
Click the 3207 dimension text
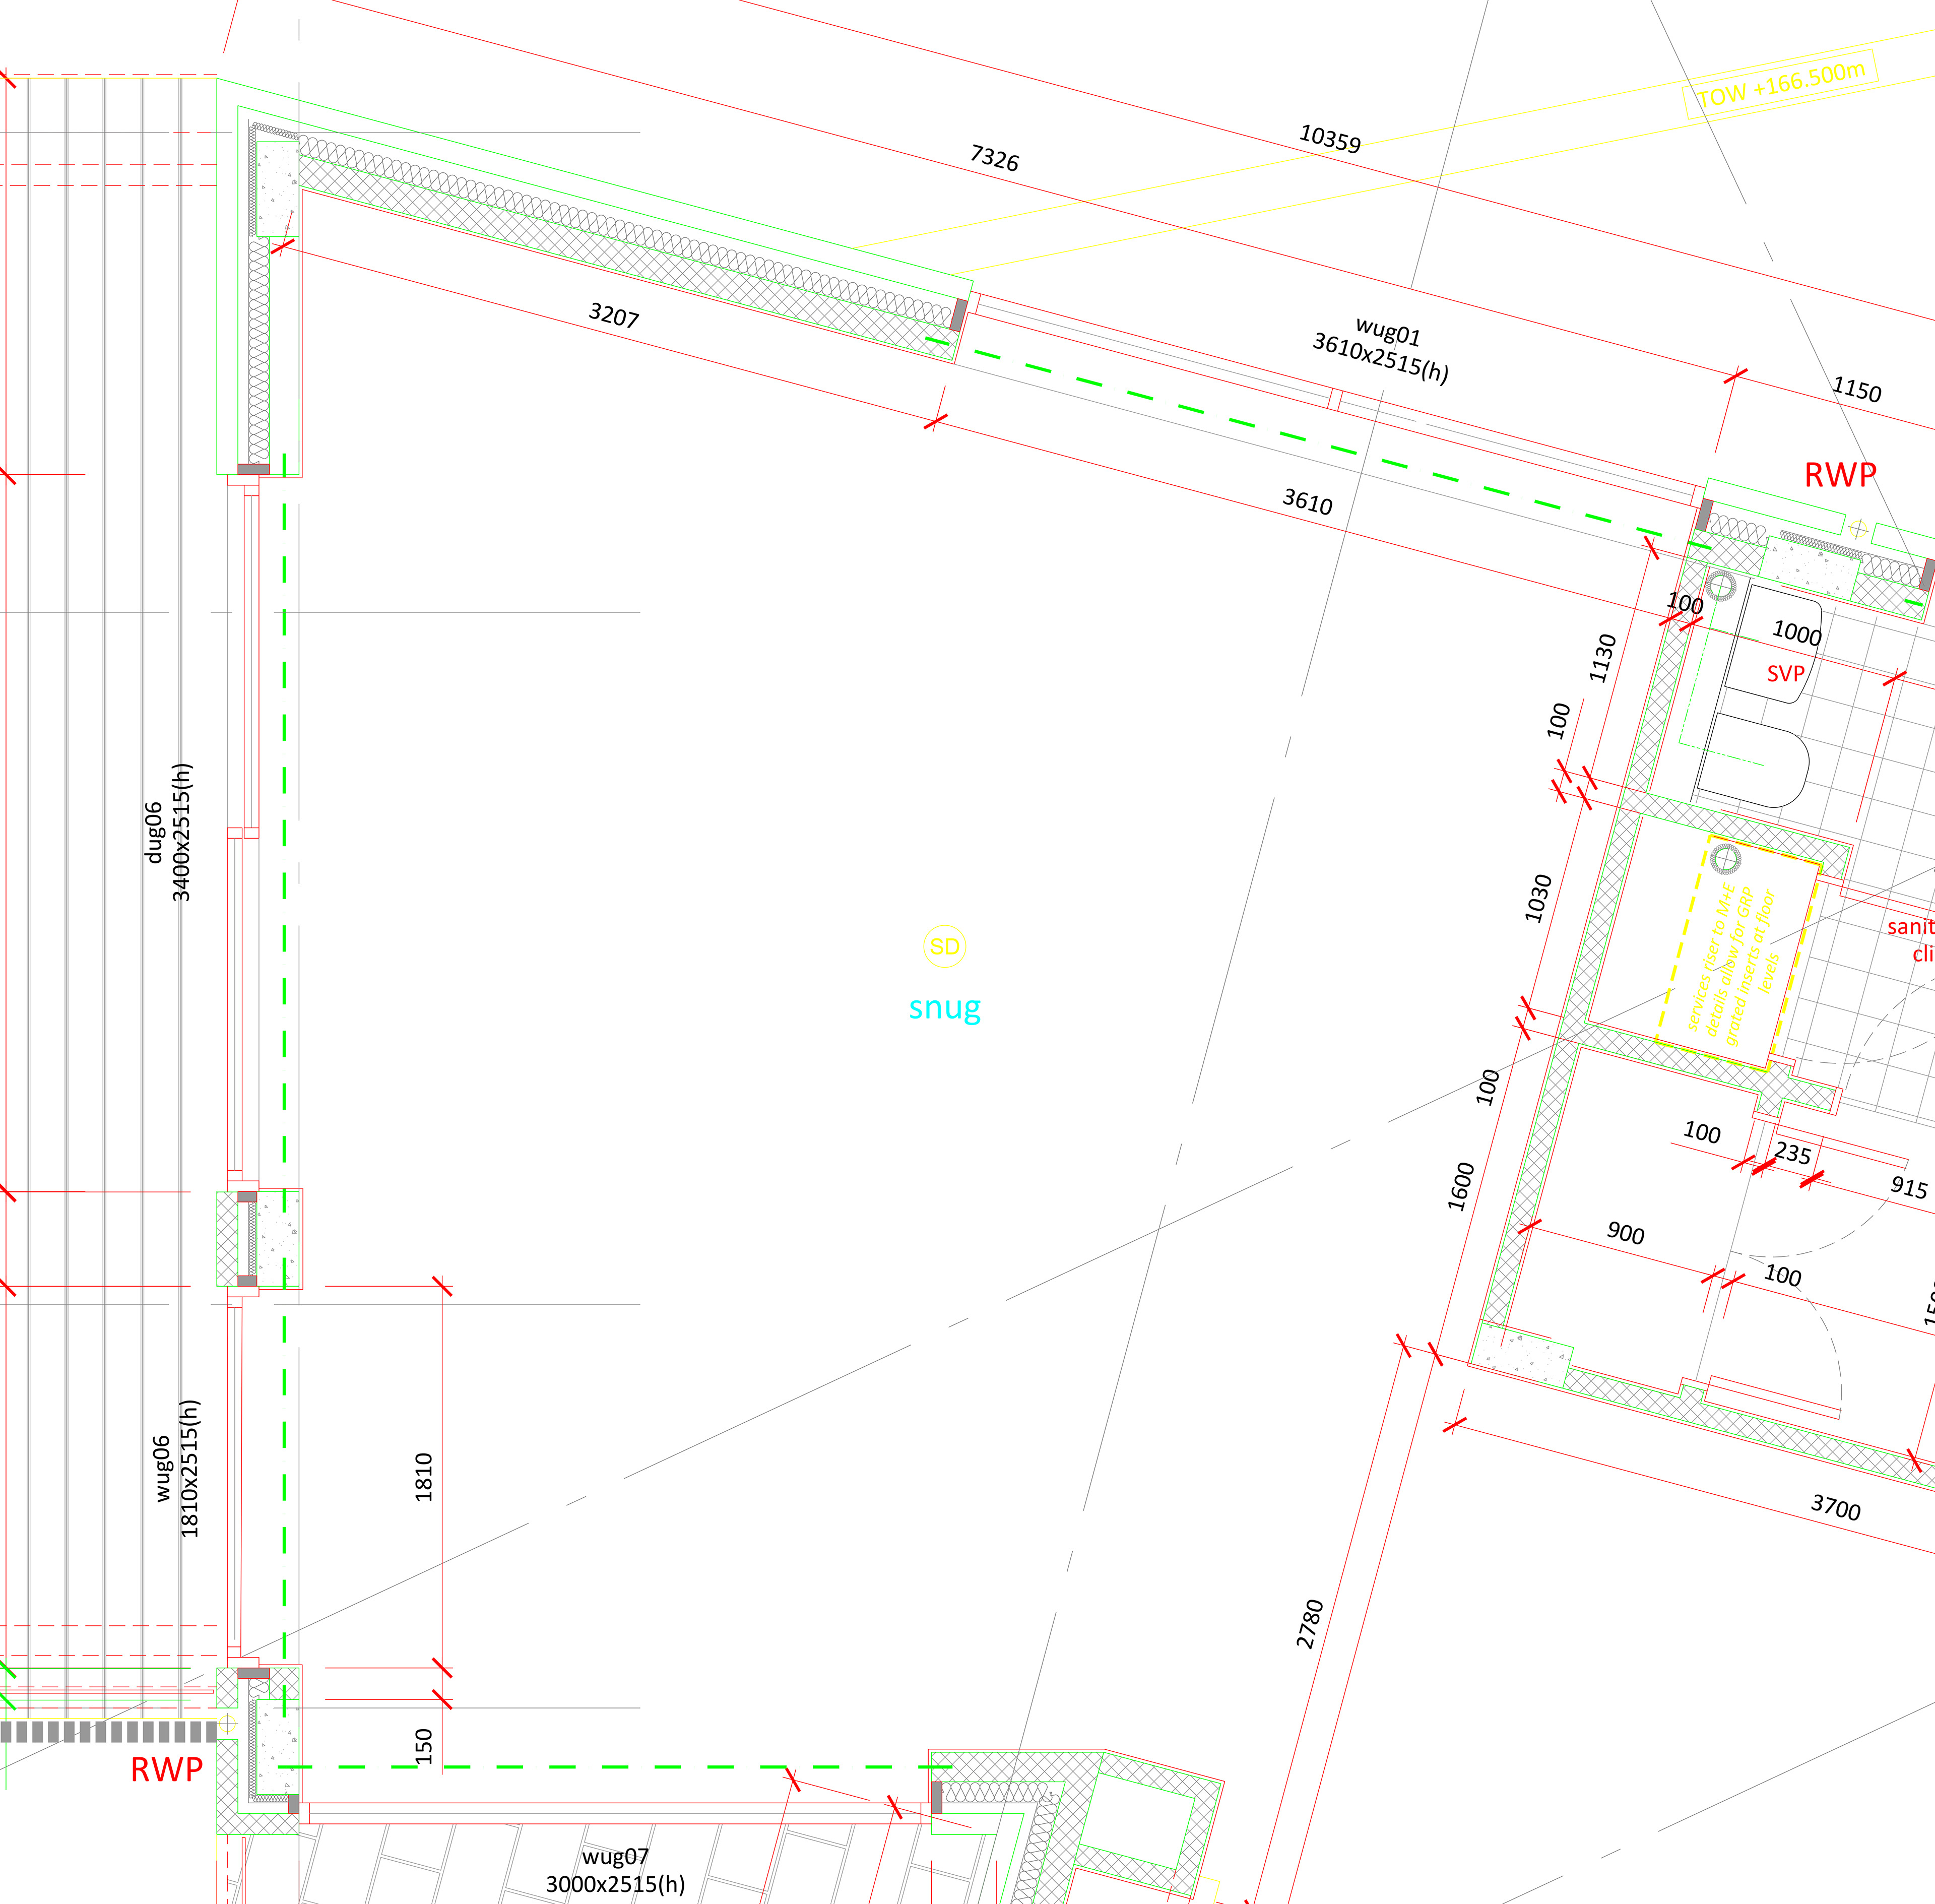coord(613,316)
